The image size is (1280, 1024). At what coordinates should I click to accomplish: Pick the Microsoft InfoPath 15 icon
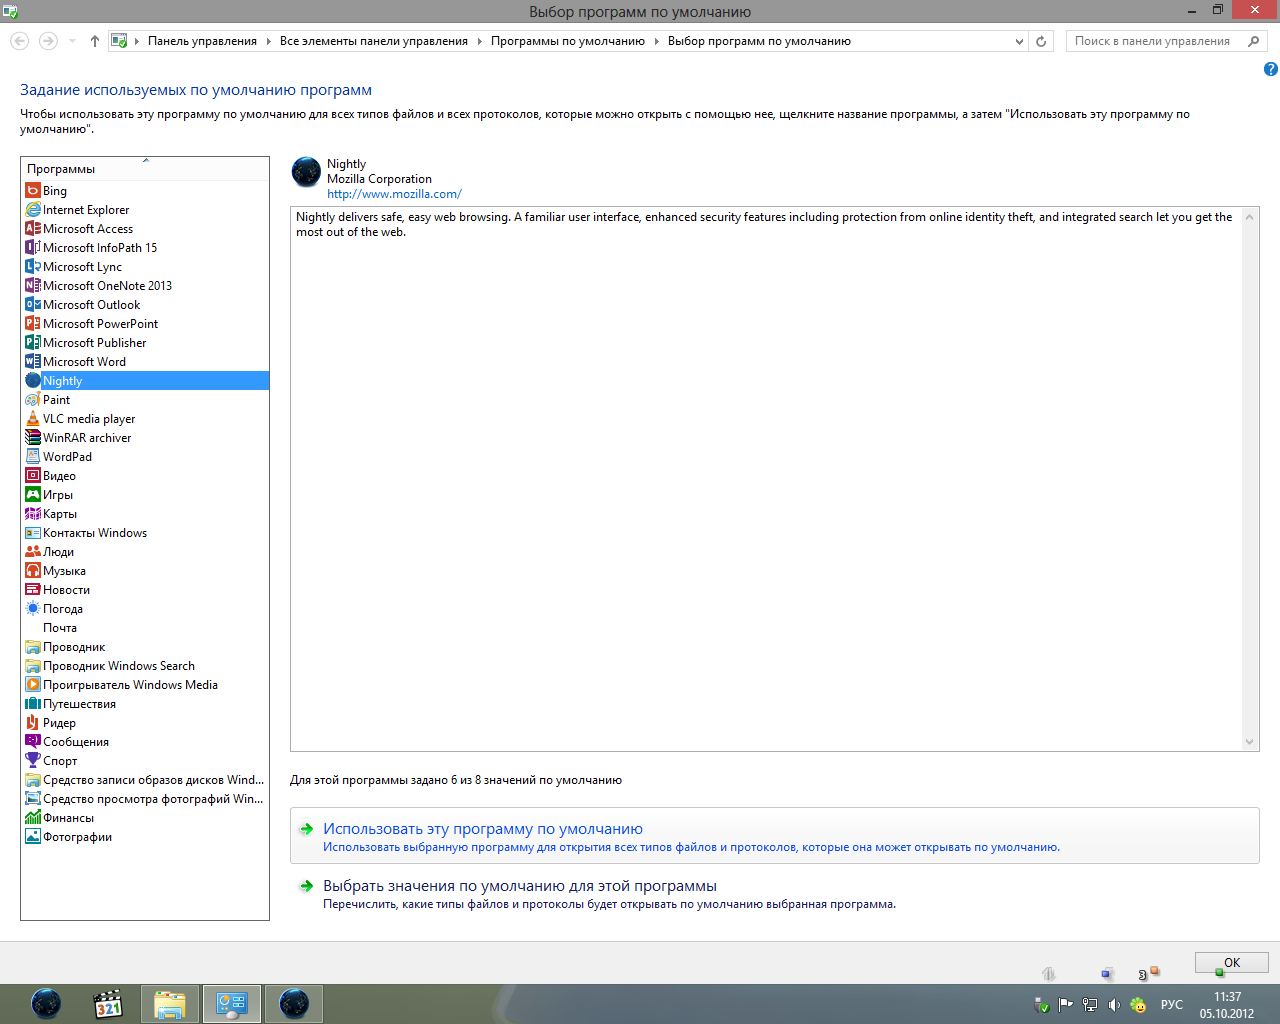(33, 248)
